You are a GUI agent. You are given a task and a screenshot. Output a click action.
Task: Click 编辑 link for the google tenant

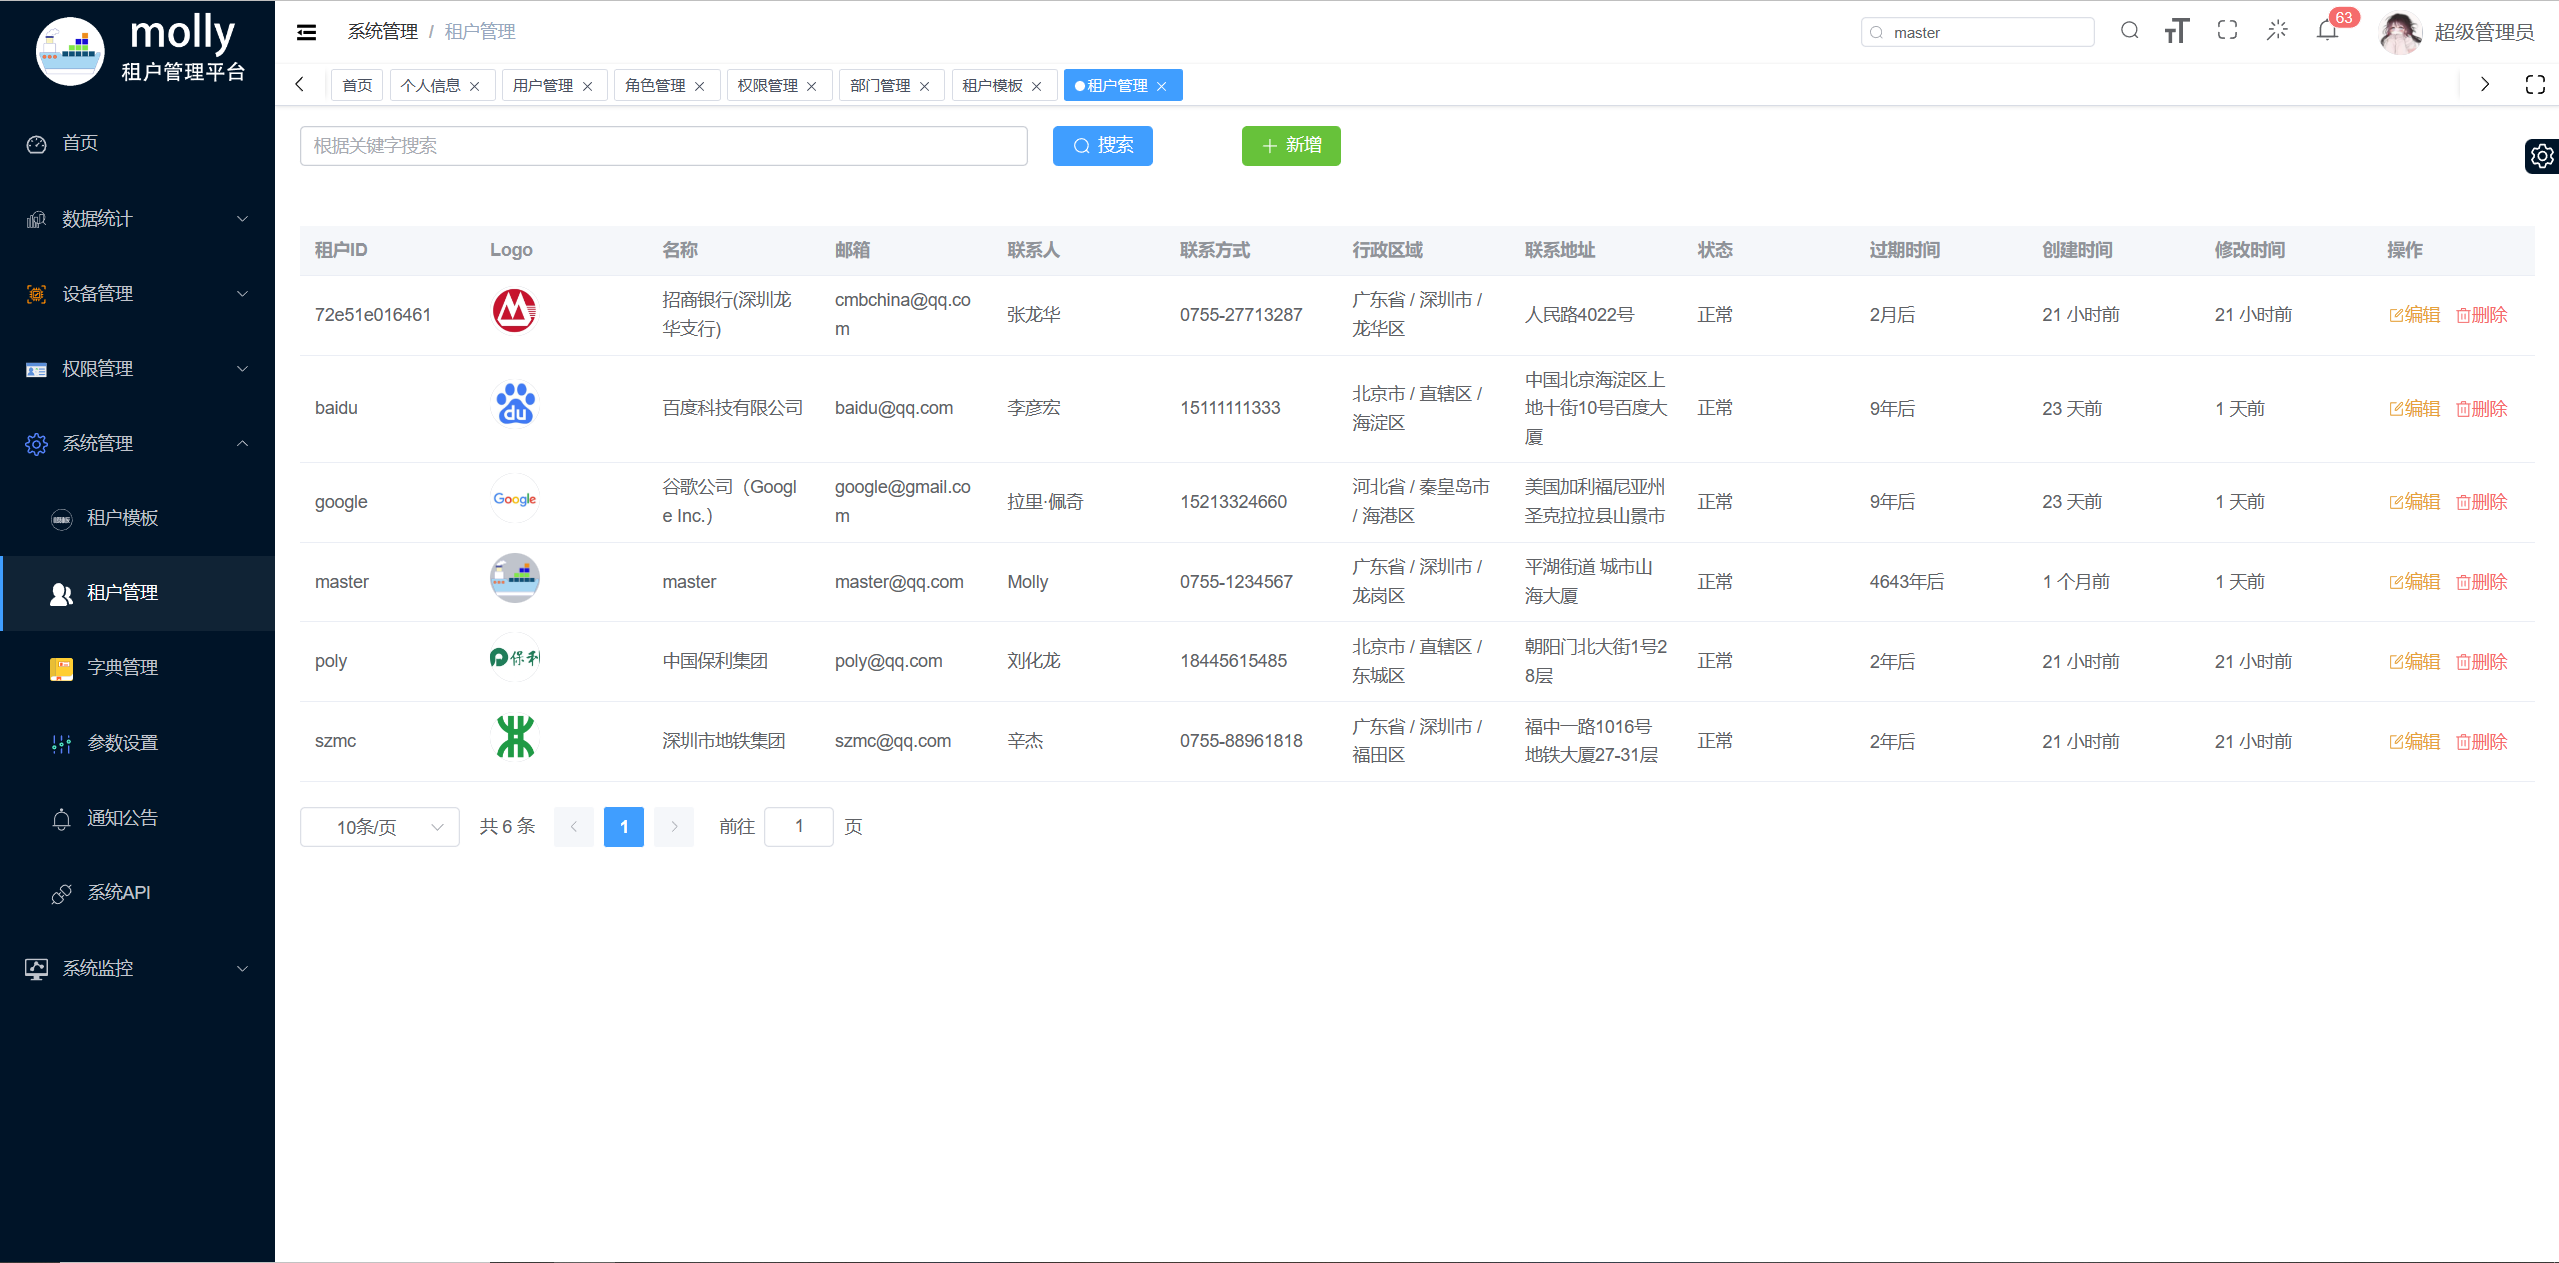click(2414, 502)
